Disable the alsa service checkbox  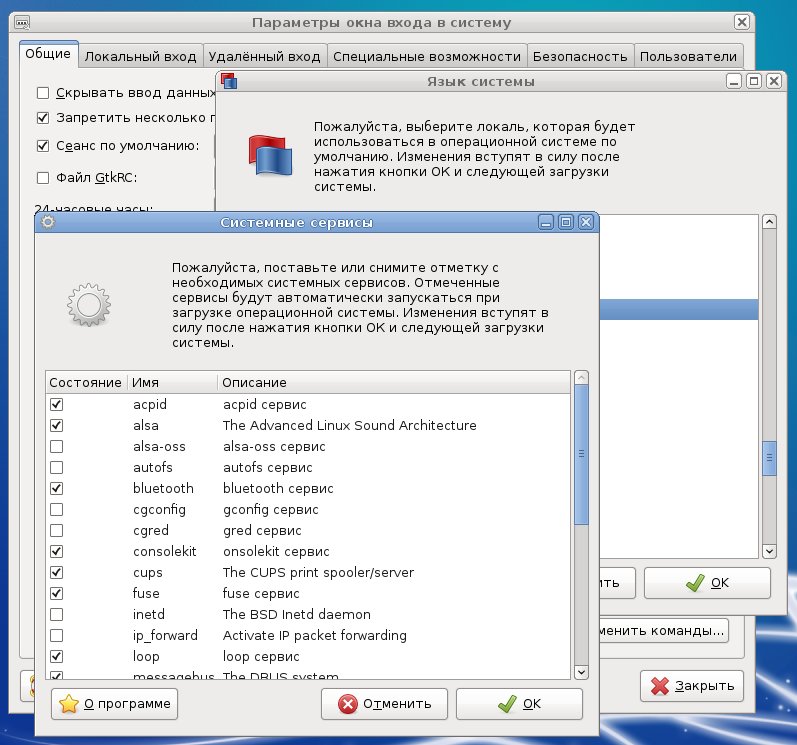point(56,425)
